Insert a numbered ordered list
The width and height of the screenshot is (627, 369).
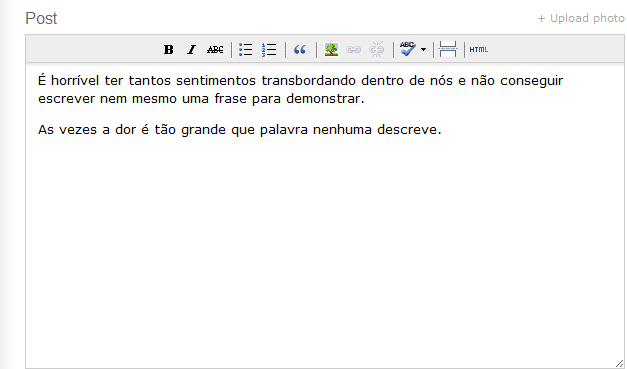[x=269, y=50]
